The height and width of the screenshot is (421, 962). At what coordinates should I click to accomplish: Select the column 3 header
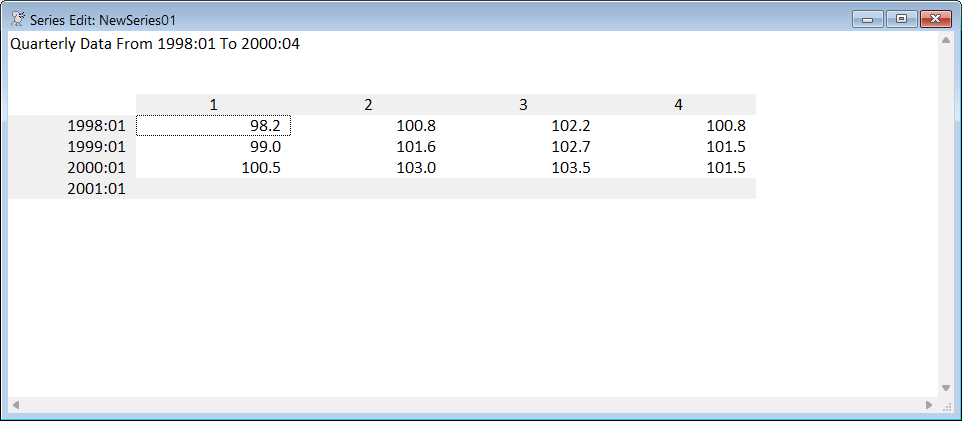(523, 105)
